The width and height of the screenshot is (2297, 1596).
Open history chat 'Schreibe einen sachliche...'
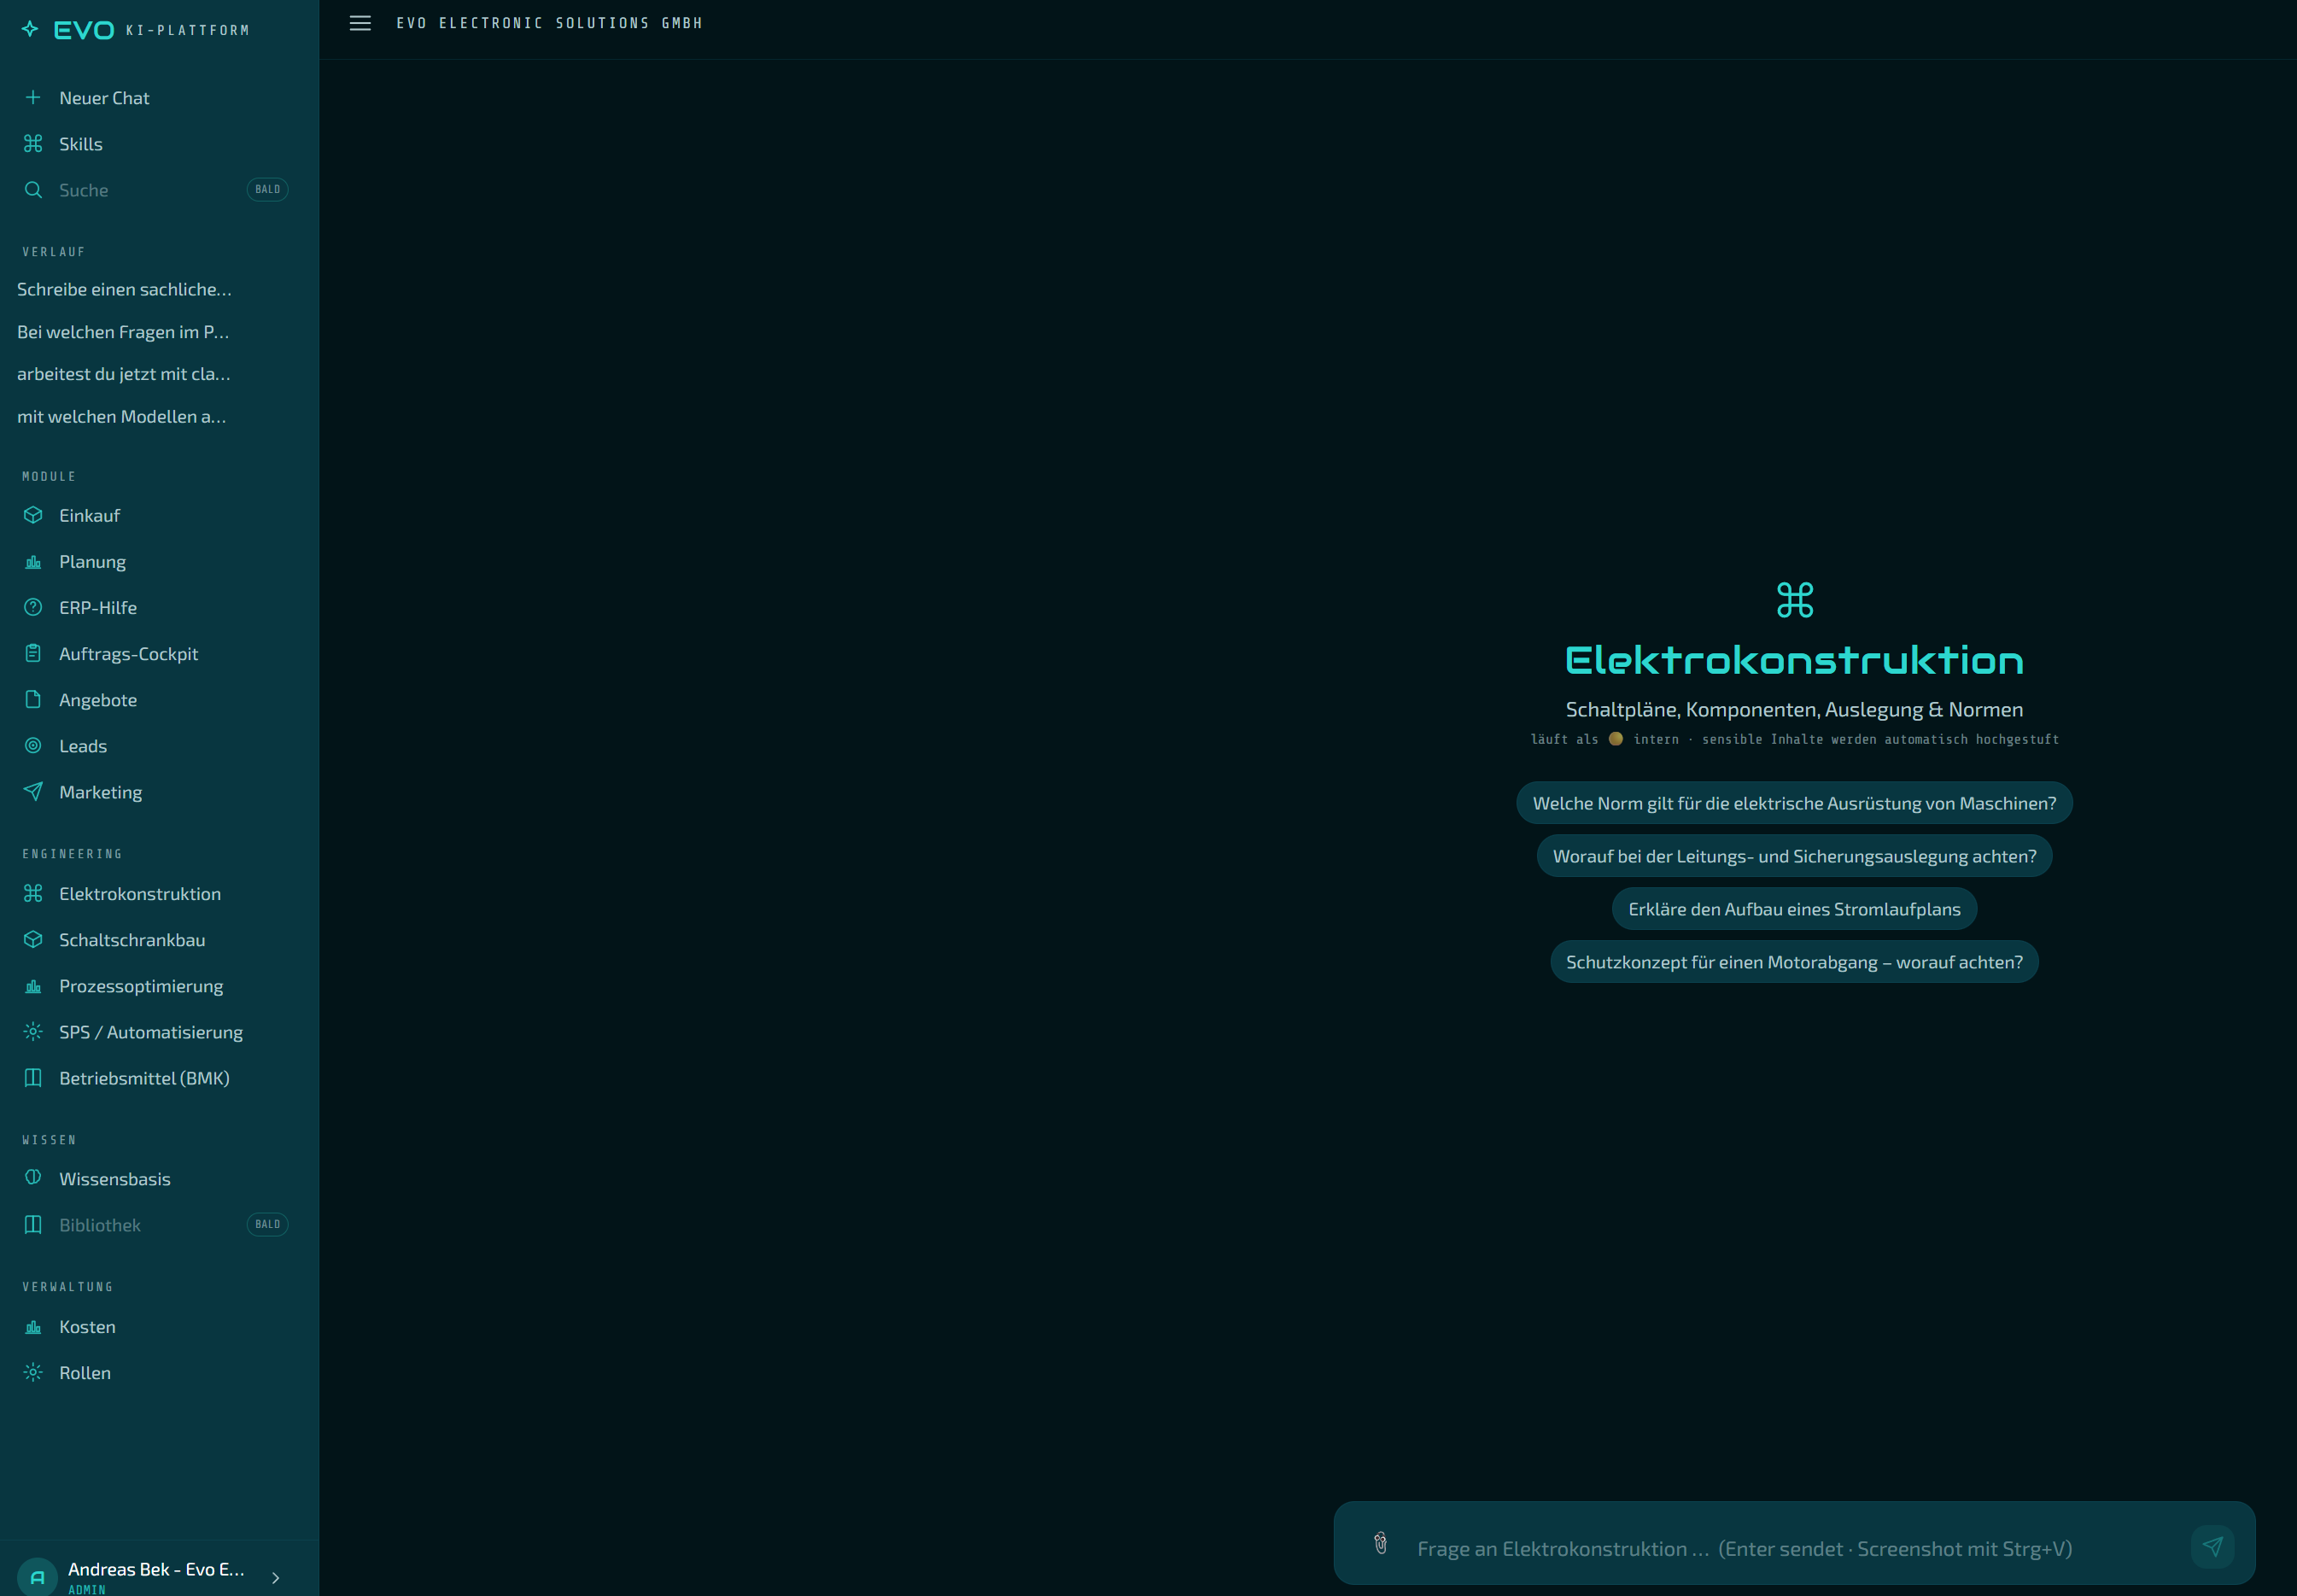[x=124, y=289]
